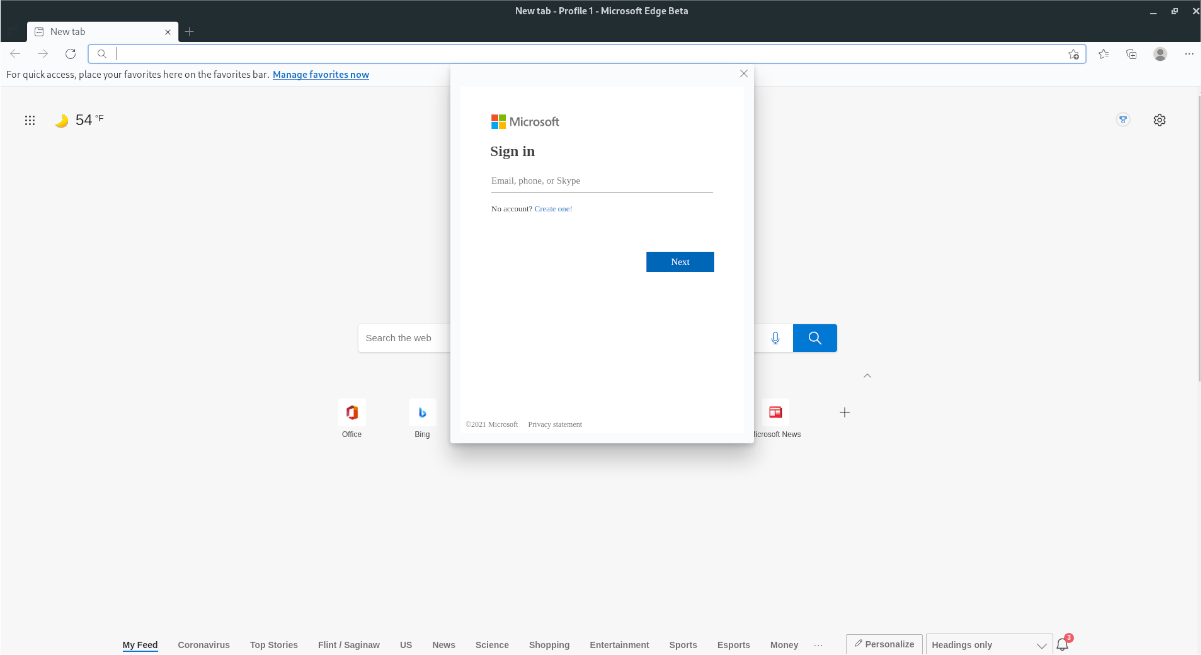Click the Personalize button

(884, 644)
